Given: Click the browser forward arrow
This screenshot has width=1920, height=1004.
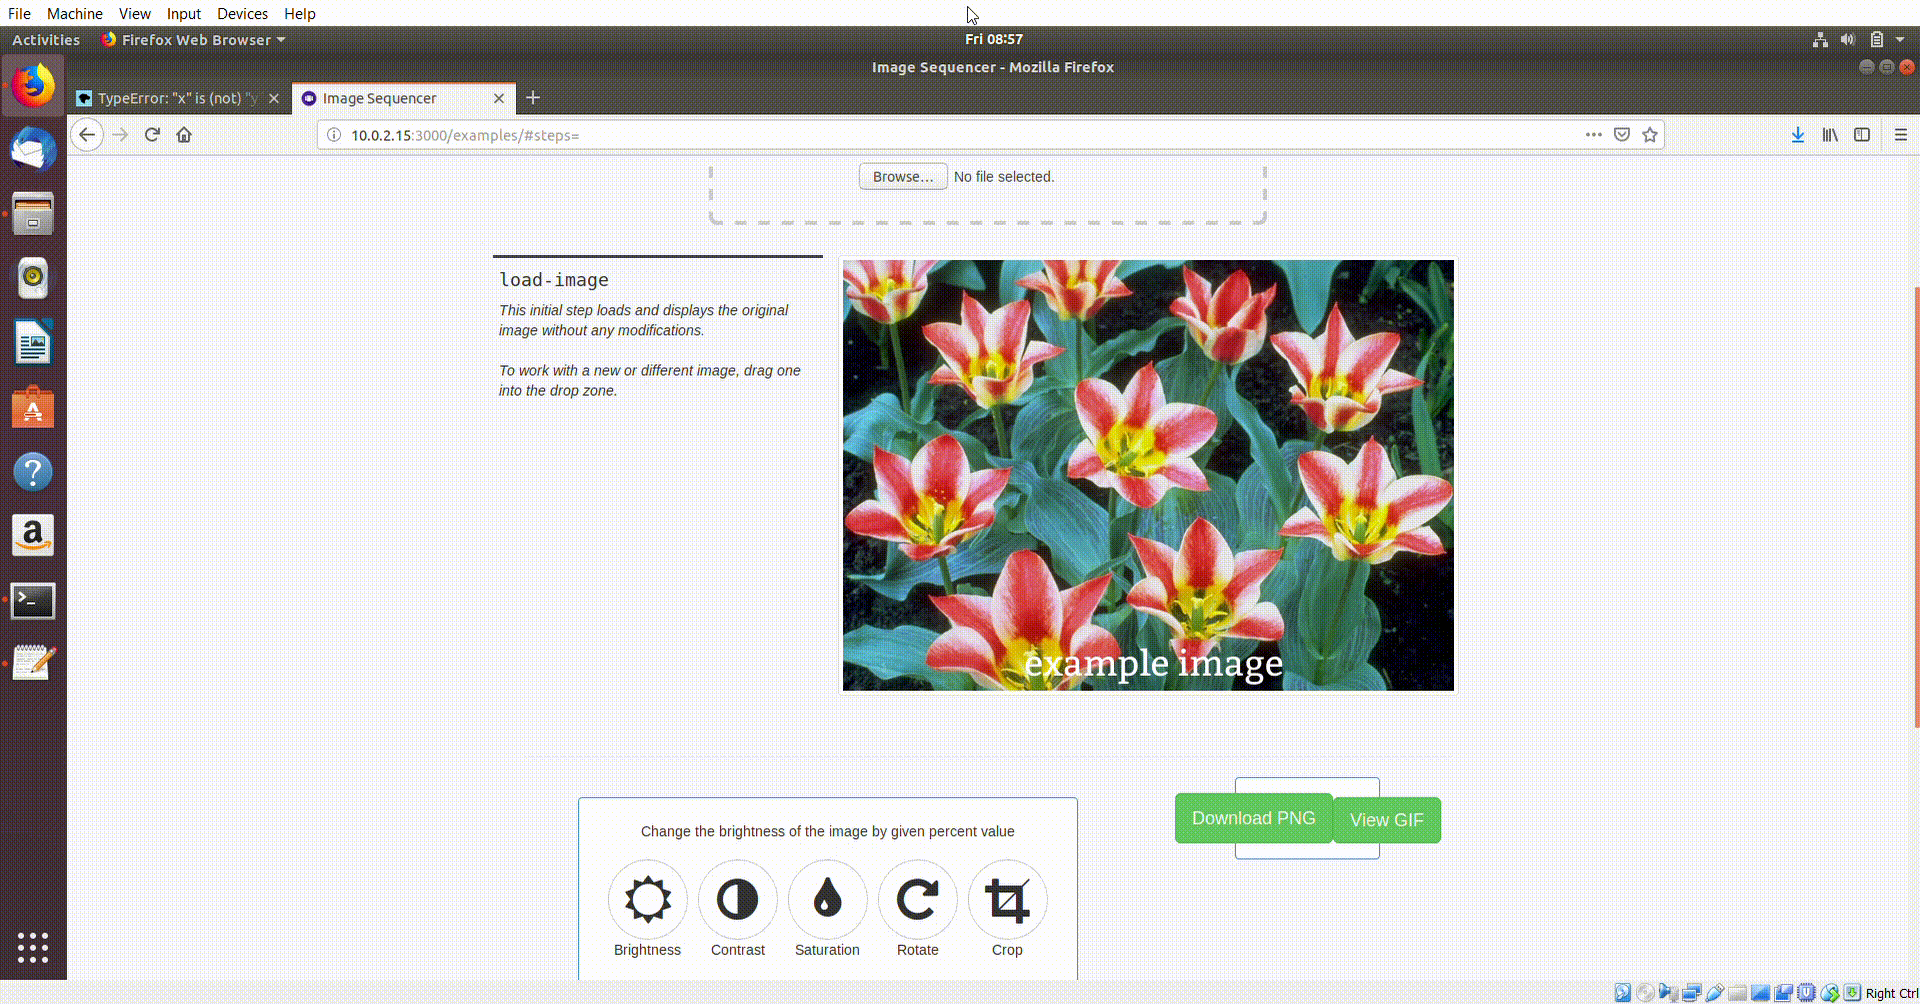Looking at the screenshot, I should click(x=121, y=134).
